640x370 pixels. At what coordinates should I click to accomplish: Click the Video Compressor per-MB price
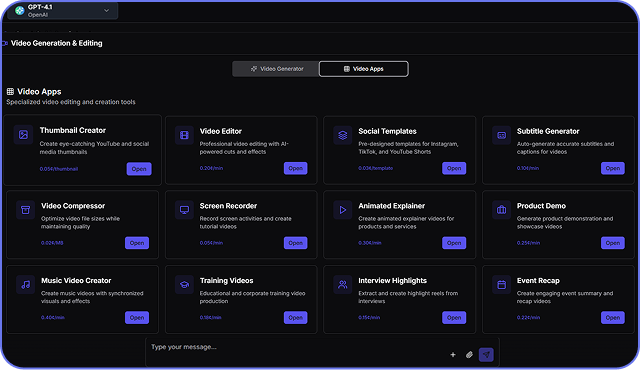52,243
